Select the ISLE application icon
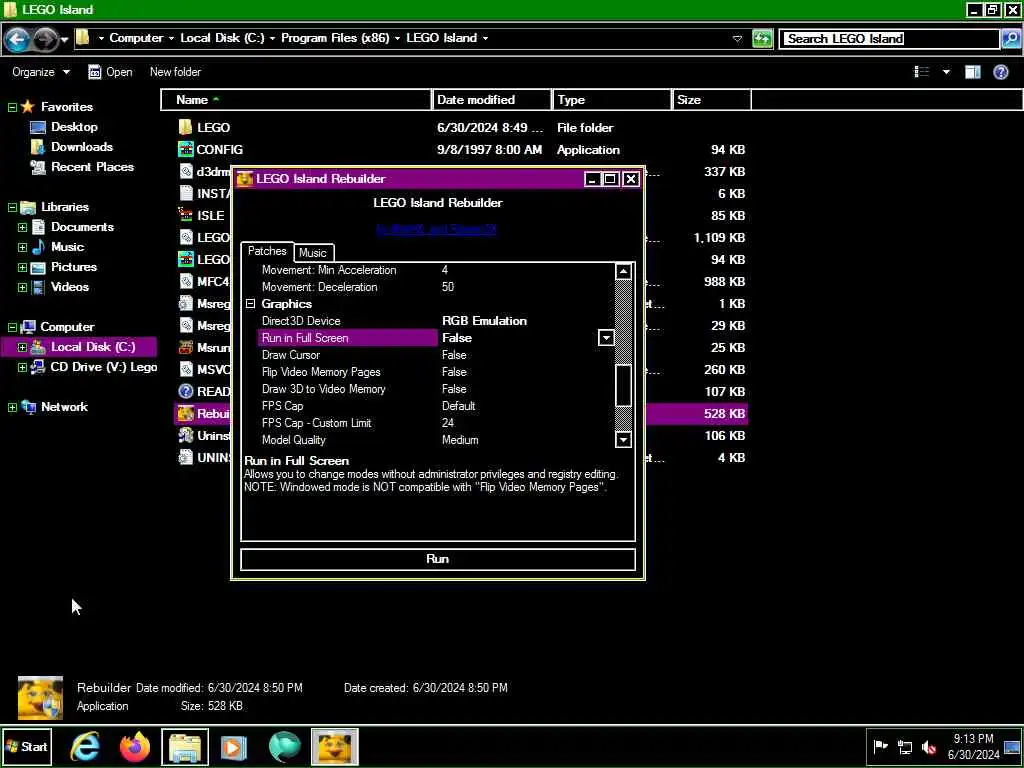The image size is (1024, 768). tap(185, 216)
